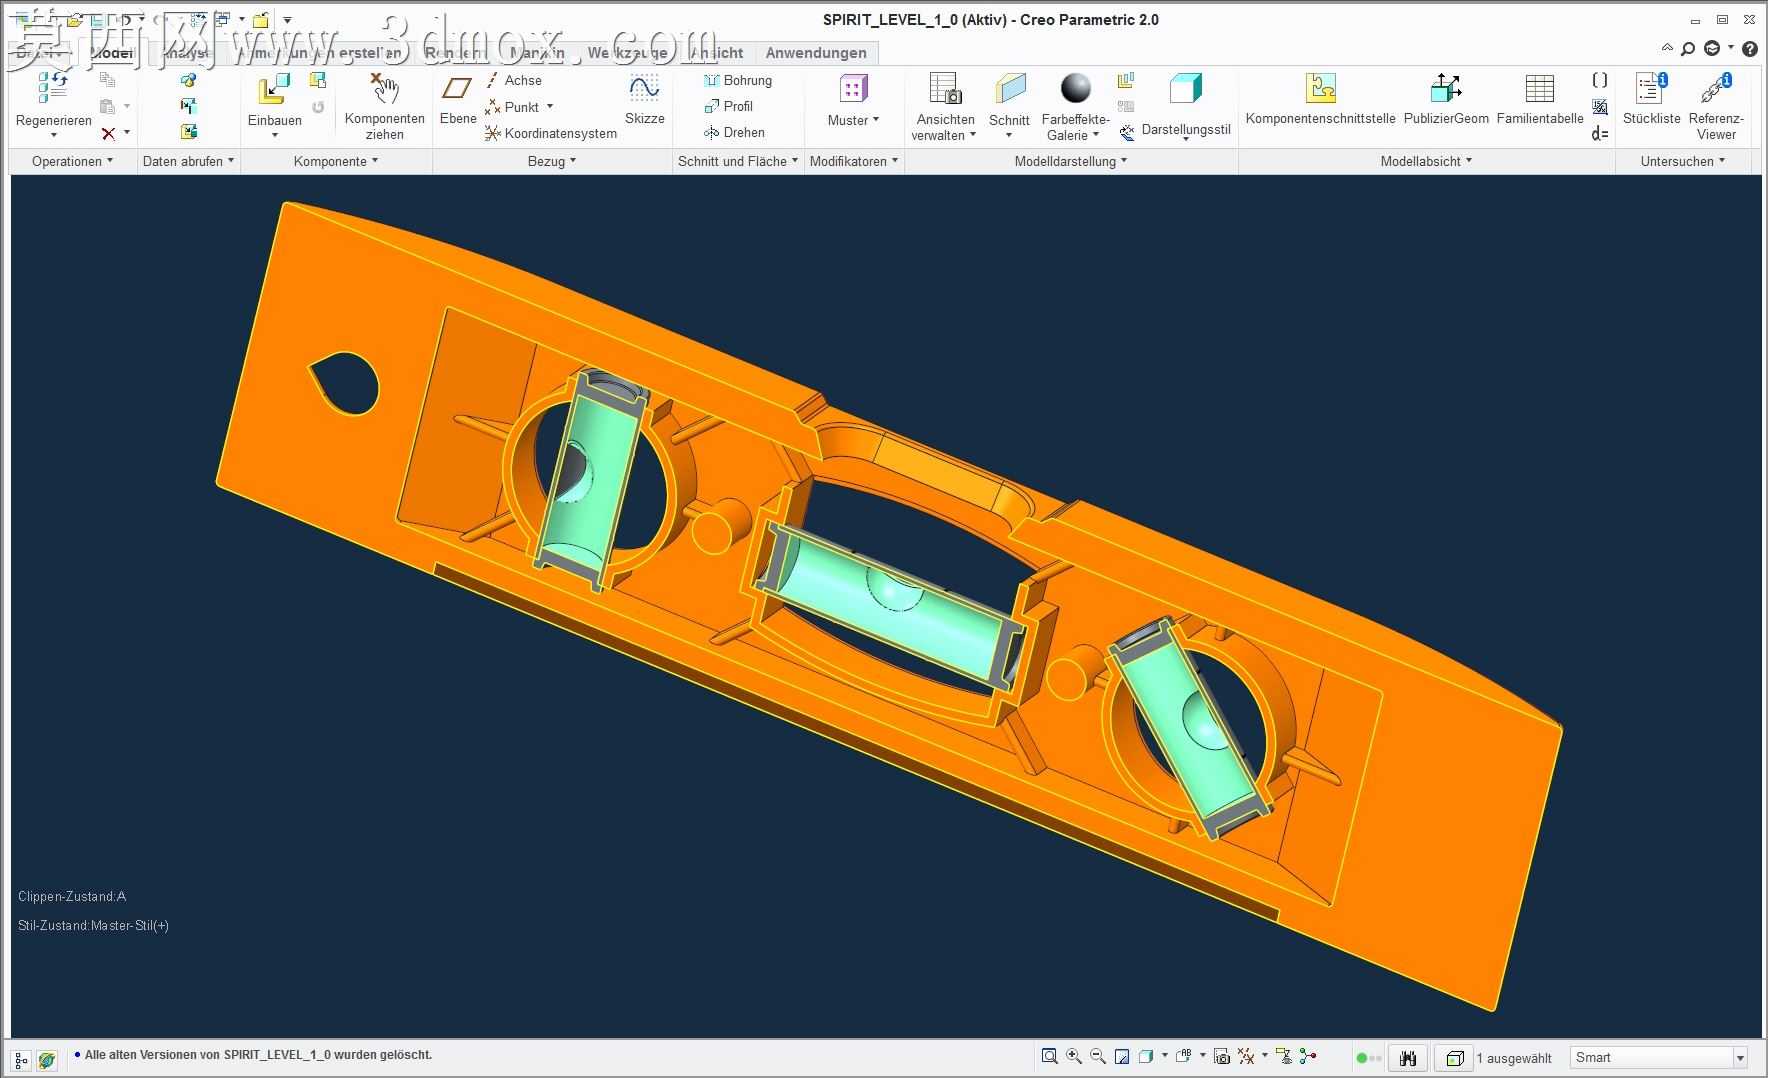Open the Familientabelle table icon

coord(1540,88)
